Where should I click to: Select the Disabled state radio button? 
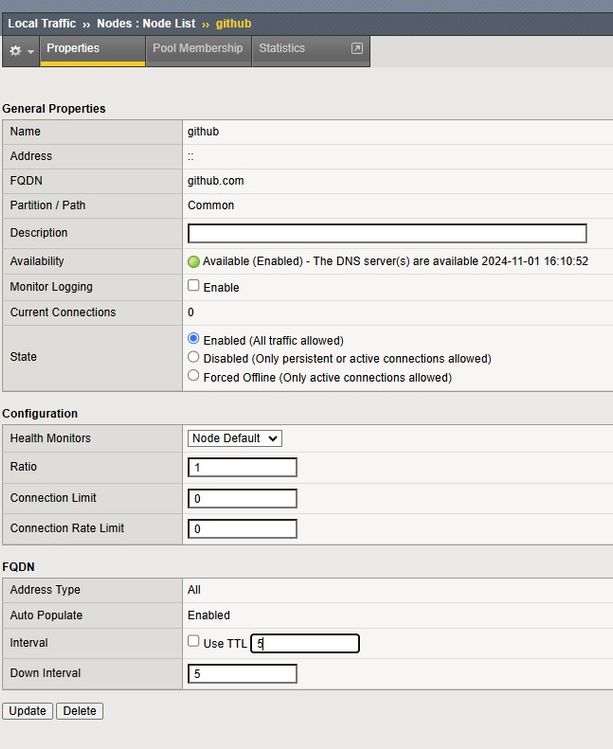tap(194, 357)
